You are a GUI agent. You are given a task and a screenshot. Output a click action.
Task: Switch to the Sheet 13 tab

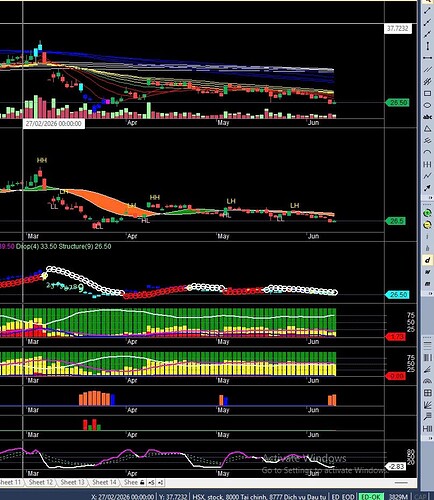pyautogui.click(x=72, y=482)
